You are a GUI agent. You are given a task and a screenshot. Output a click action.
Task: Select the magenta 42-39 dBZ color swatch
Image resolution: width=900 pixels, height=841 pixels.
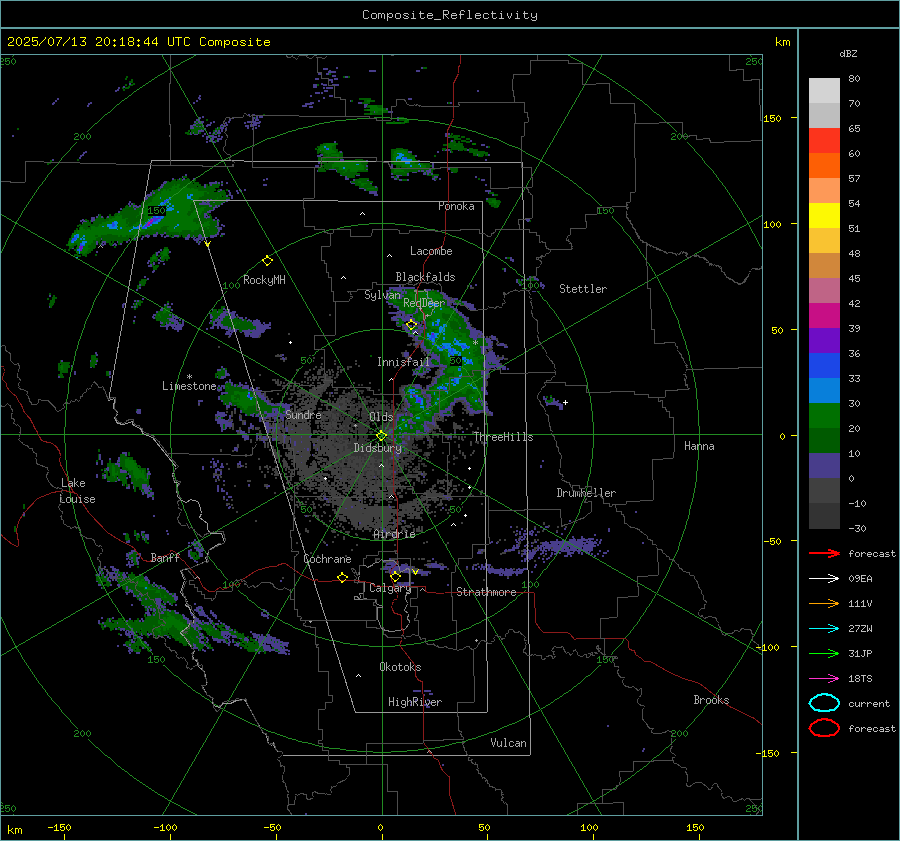coord(824,316)
